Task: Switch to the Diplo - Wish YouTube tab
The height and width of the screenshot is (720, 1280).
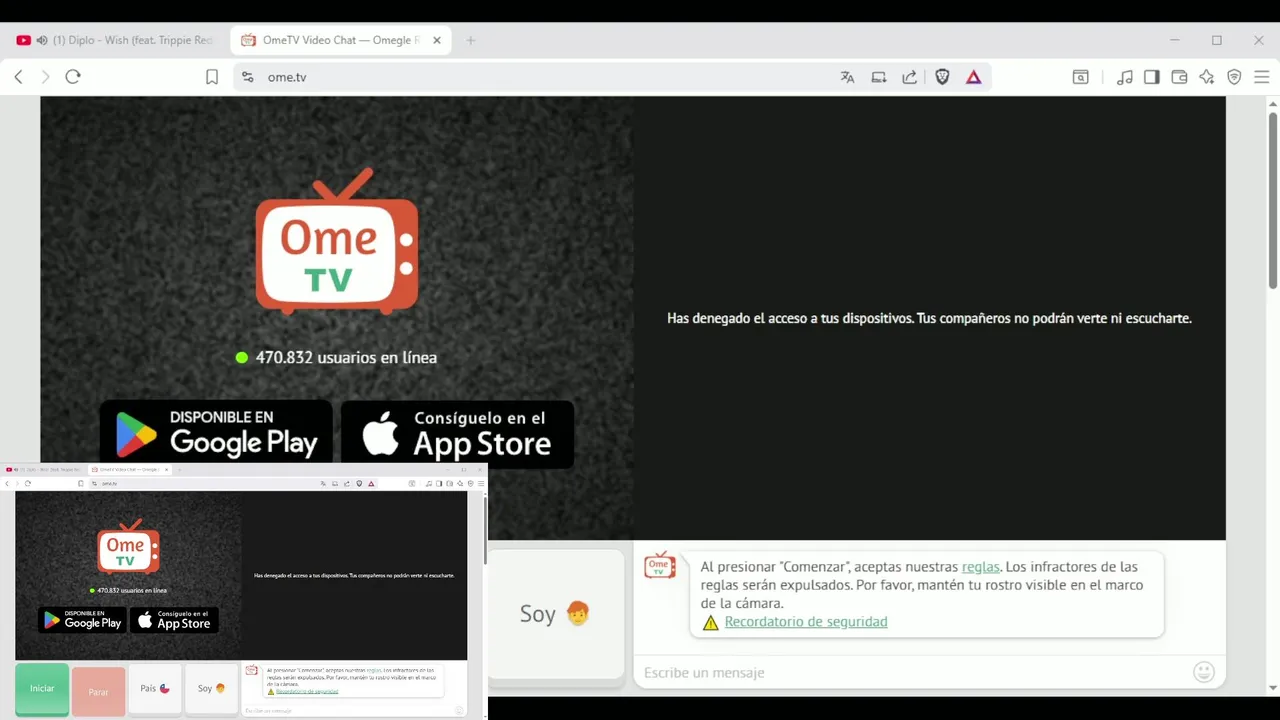Action: [x=115, y=40]
